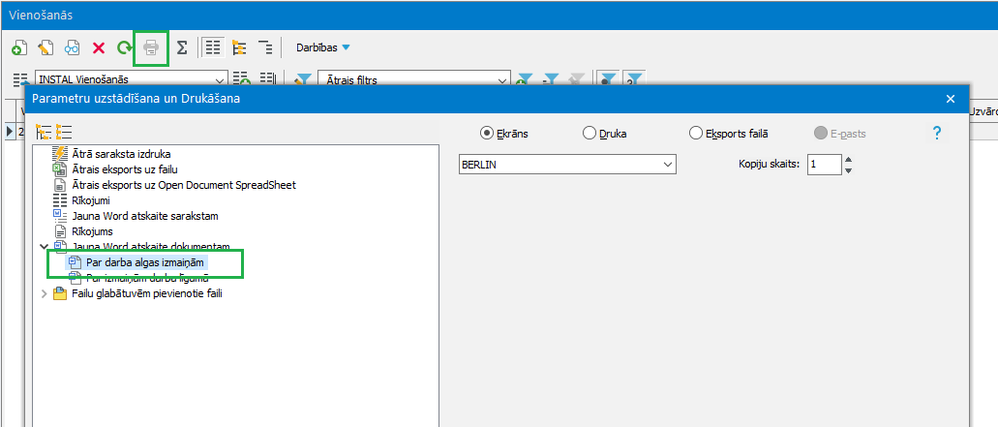Select the Rīkojums tree item
The image size is (998, 427).
click(92, 232)
